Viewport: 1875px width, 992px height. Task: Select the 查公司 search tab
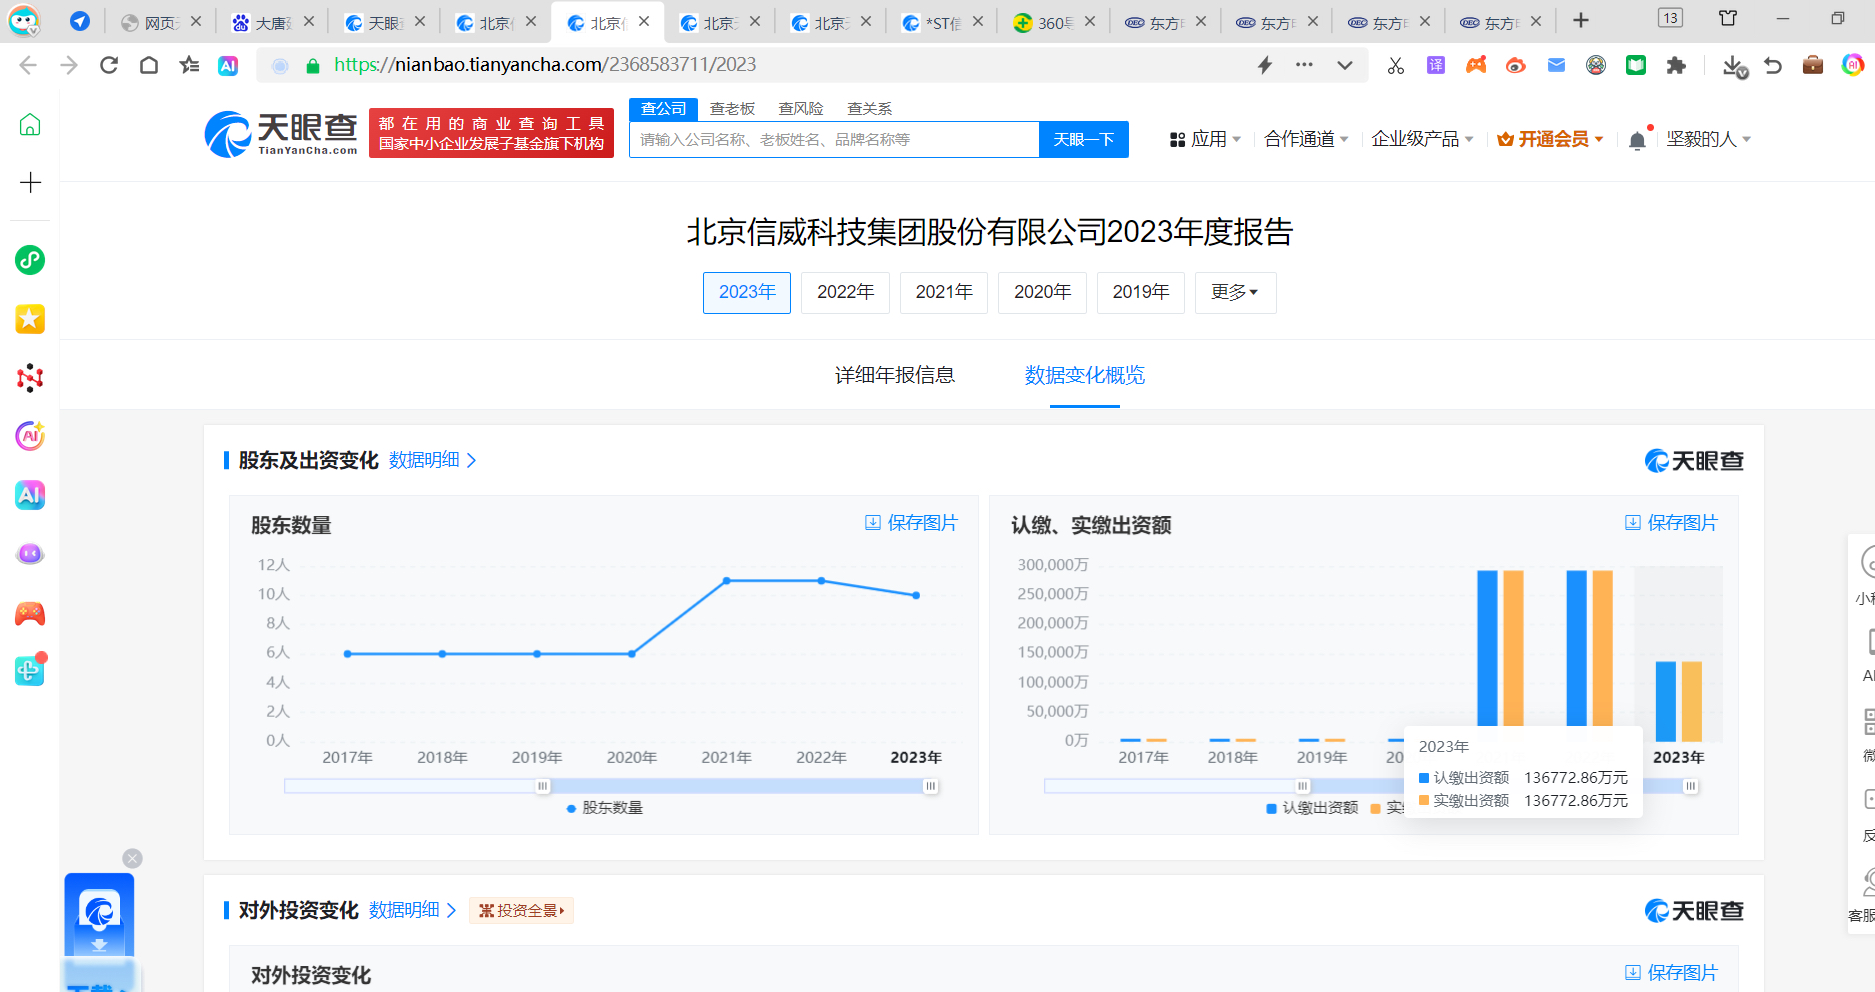click(x=664, y=108)
